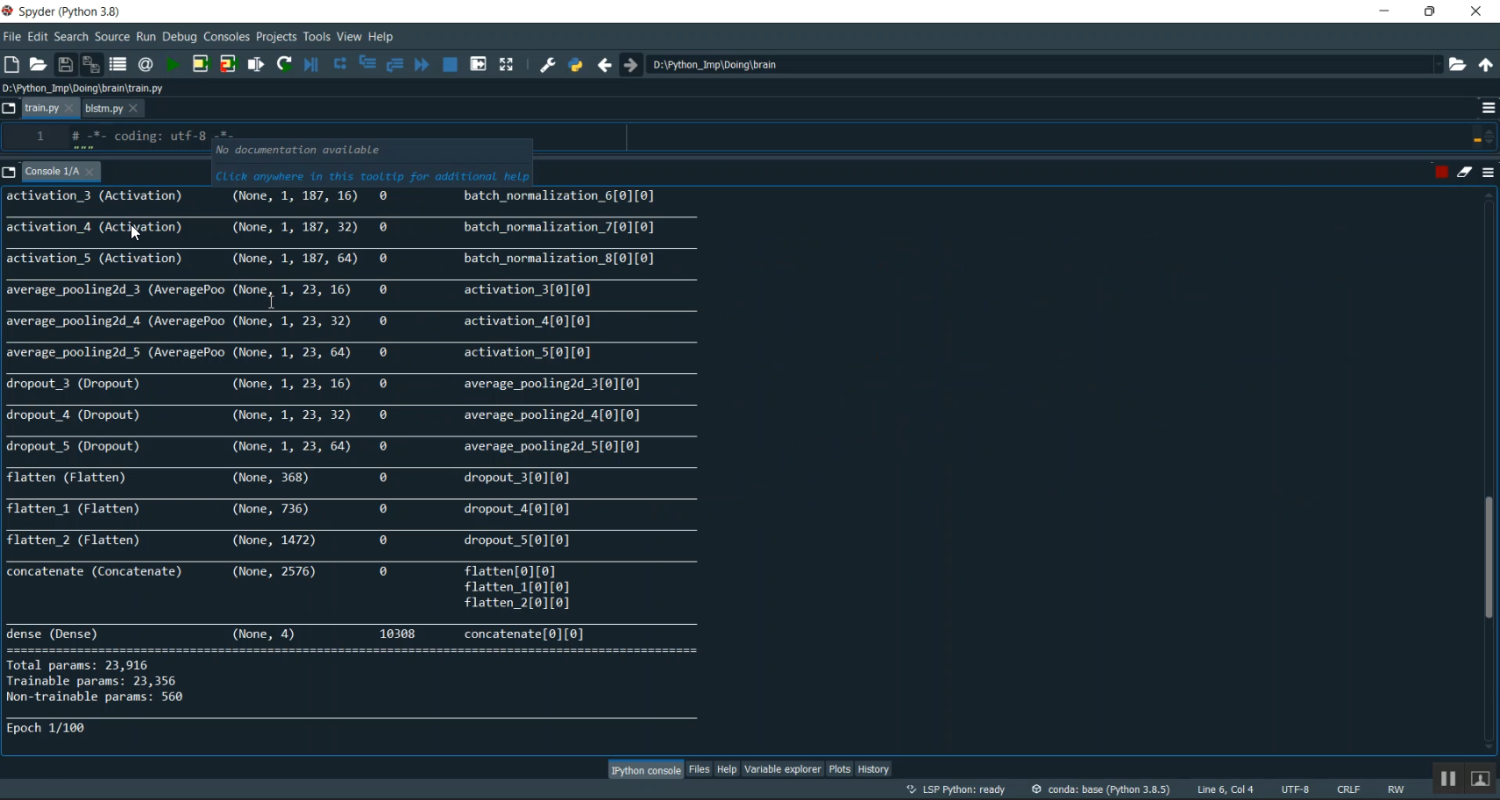Screen dimensions: 1500x800
Task: Open the editor pane options hamburger menu
Action: click(x=1488, y=108)
